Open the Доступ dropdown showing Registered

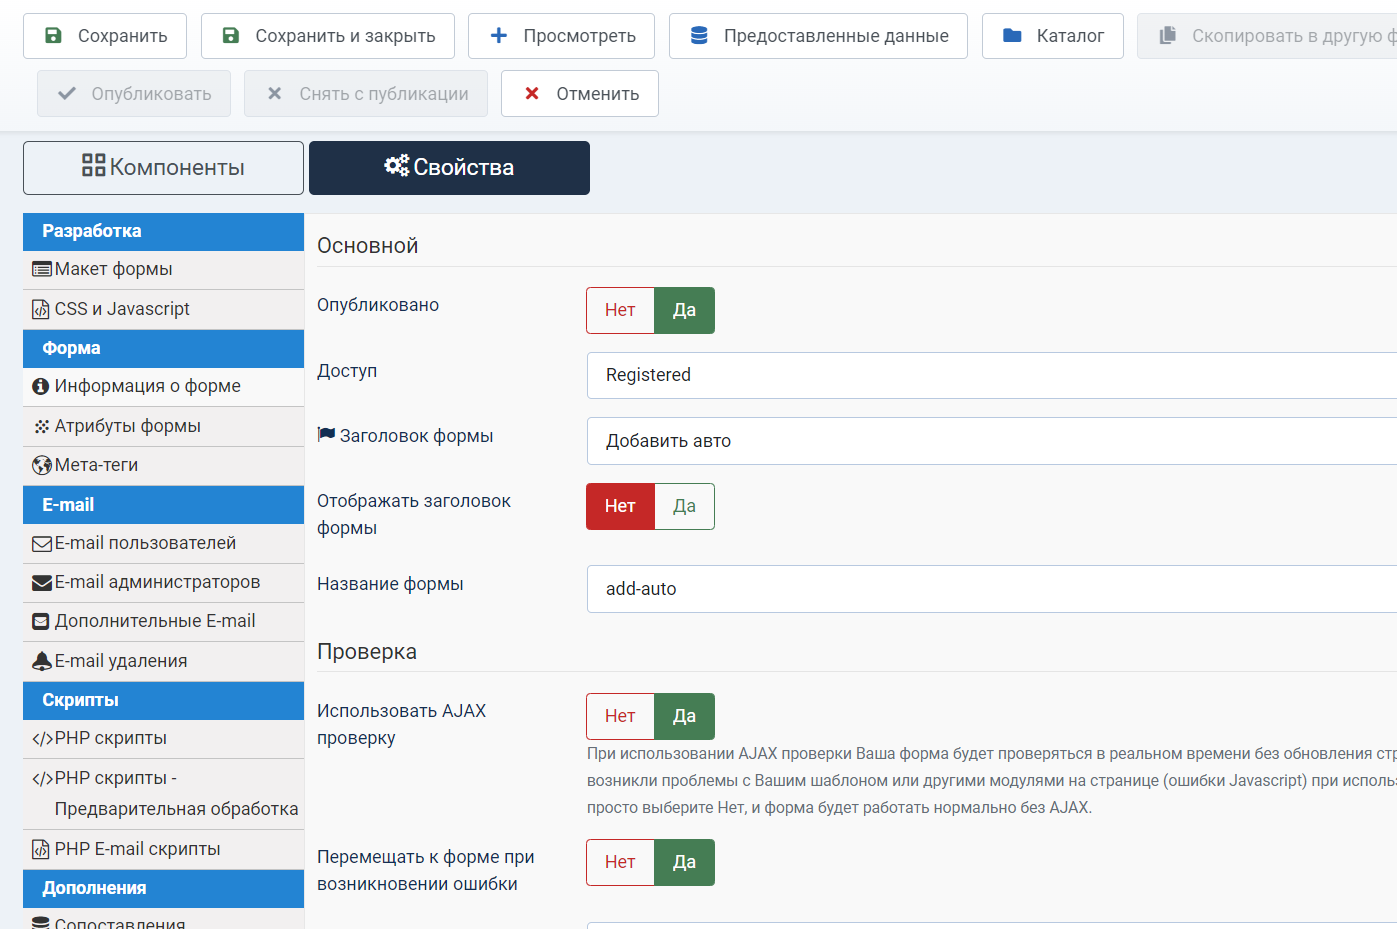click(x=990, y=375)
